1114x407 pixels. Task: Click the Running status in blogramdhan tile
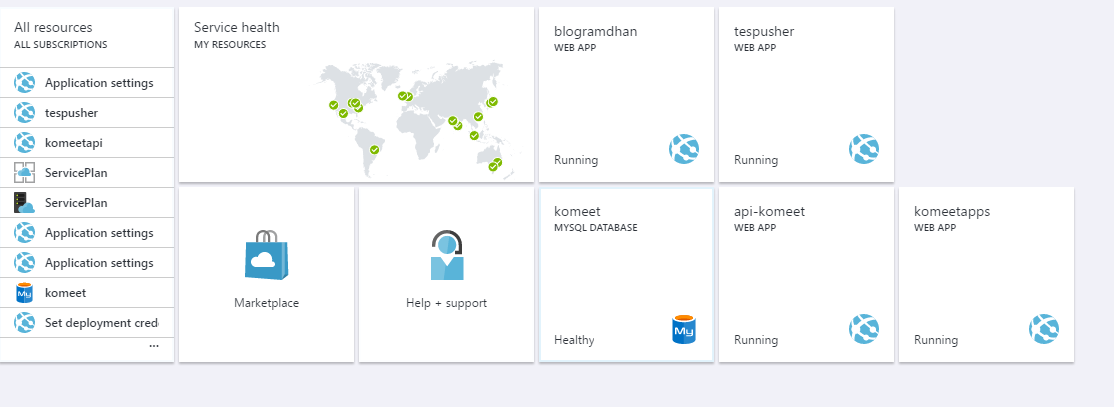click(x=576, y=160)
